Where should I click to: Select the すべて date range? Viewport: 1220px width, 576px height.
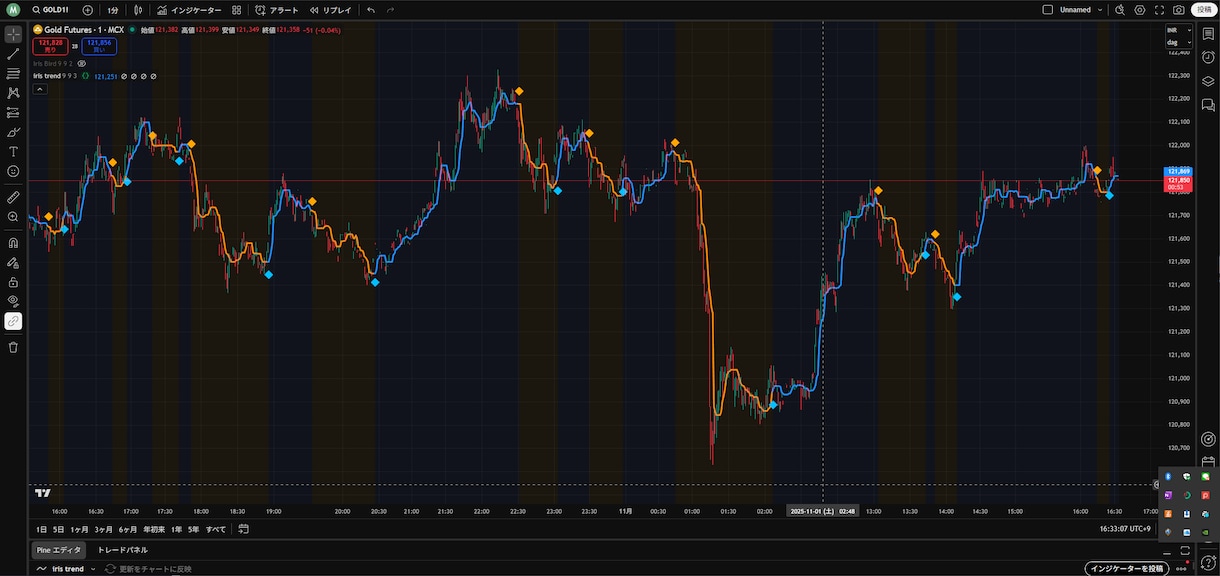(216, 529)
